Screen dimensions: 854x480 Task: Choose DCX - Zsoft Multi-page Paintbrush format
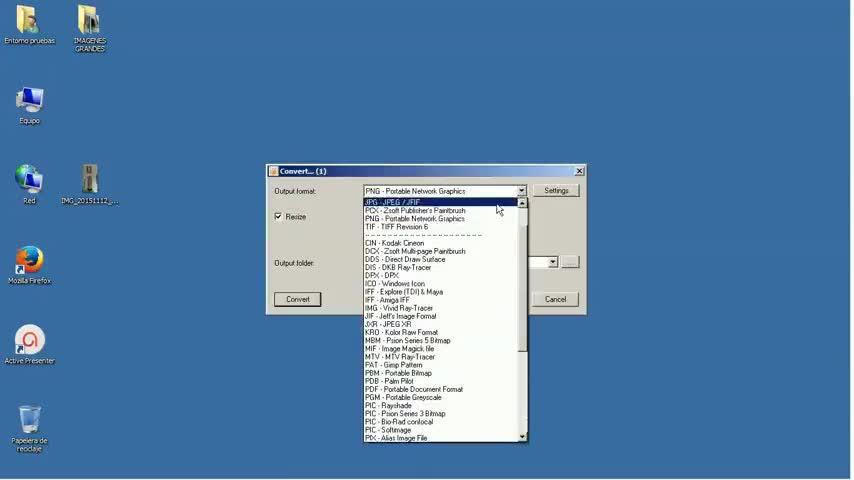tap(441, 251)
